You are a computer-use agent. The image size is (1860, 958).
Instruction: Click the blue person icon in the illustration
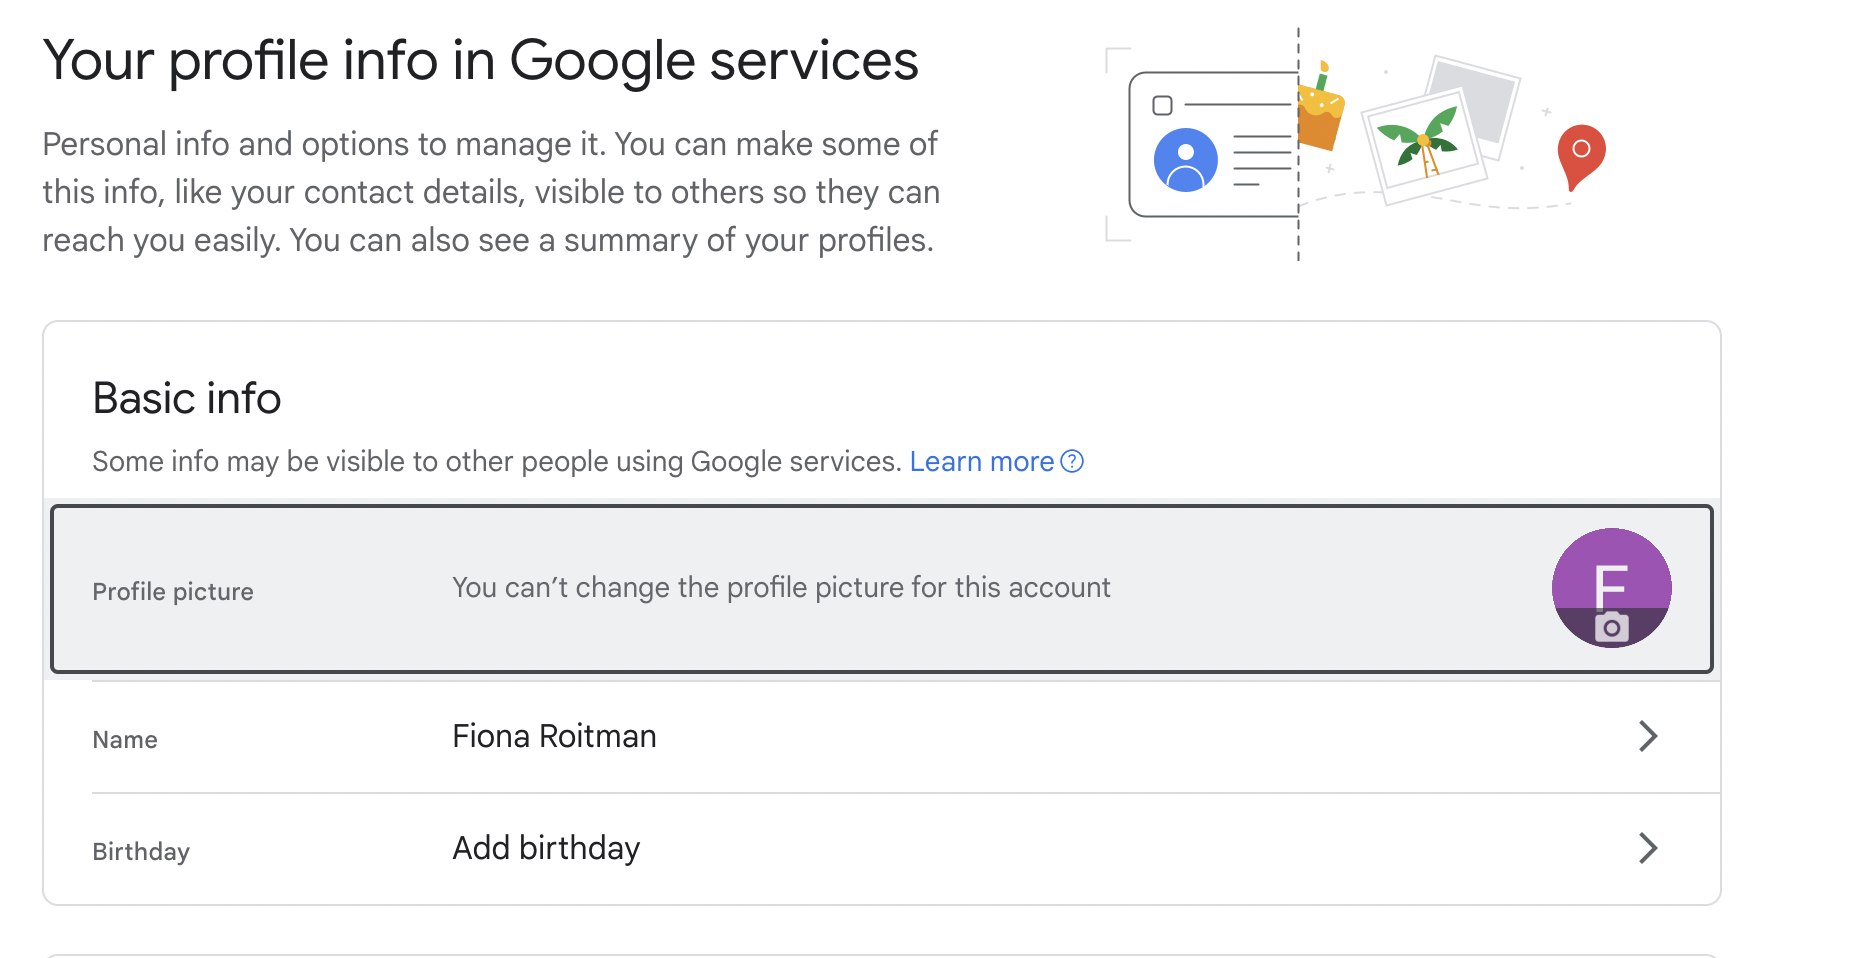pyautogui.click(x=1185, y=159)
